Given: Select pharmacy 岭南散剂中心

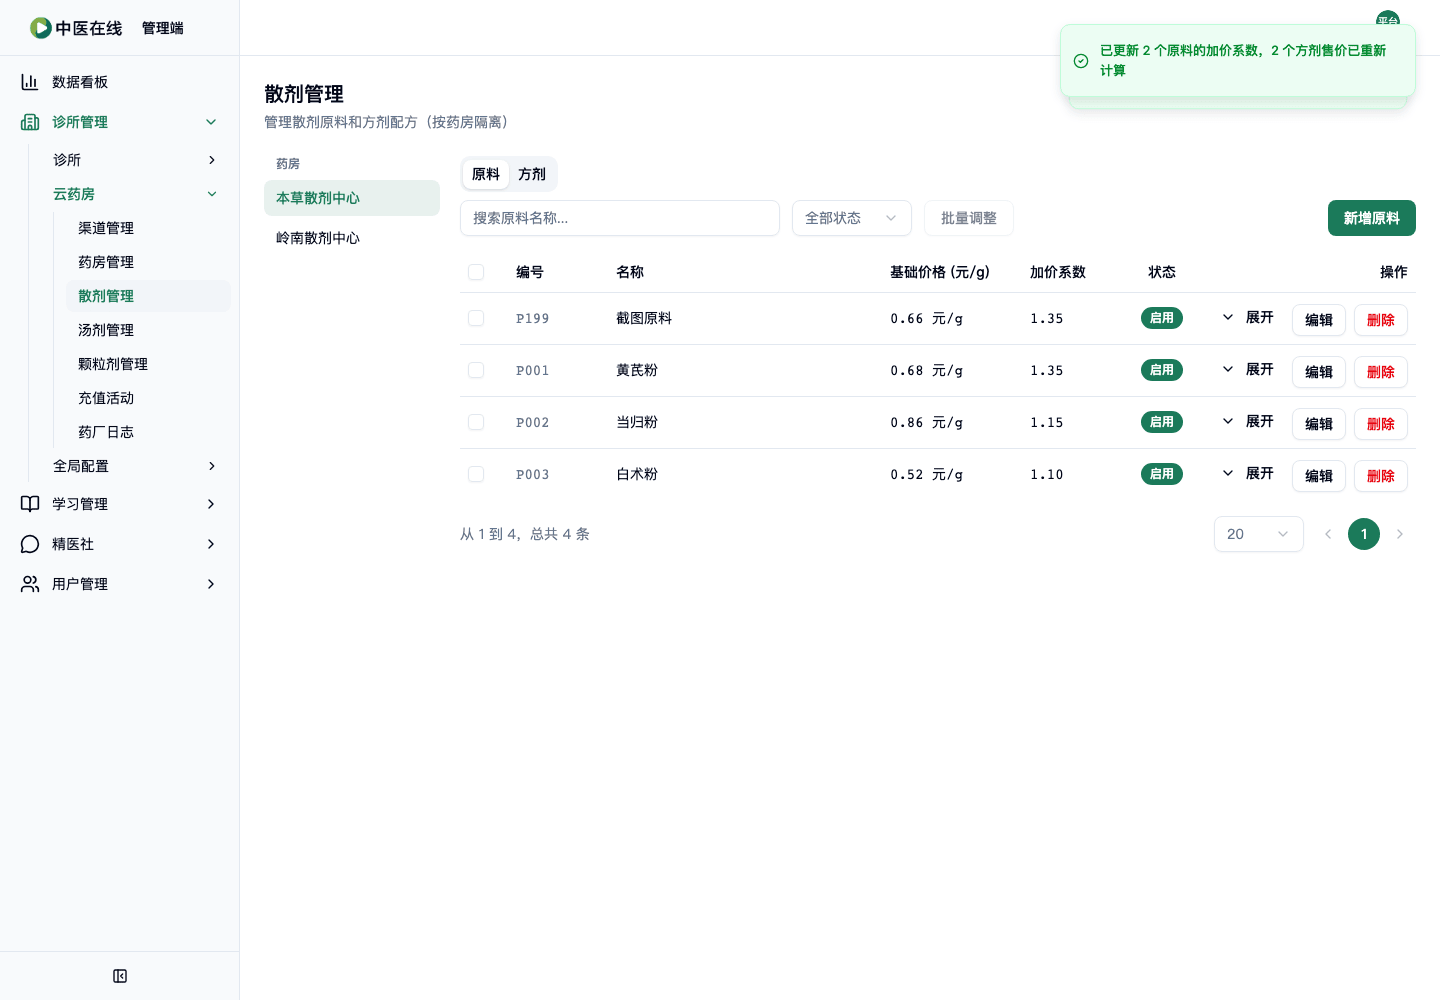Looking at the screenshot, I should (352, 238).
